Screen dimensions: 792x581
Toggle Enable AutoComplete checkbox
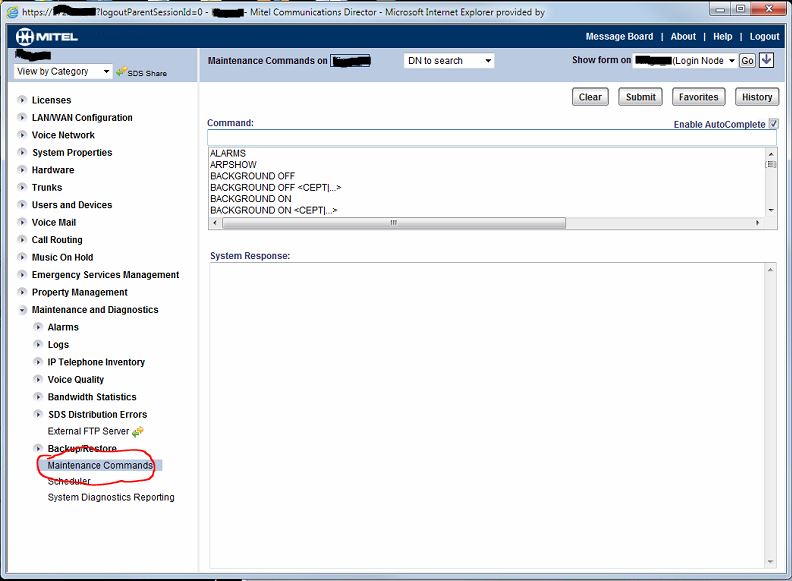coord(773,124)
